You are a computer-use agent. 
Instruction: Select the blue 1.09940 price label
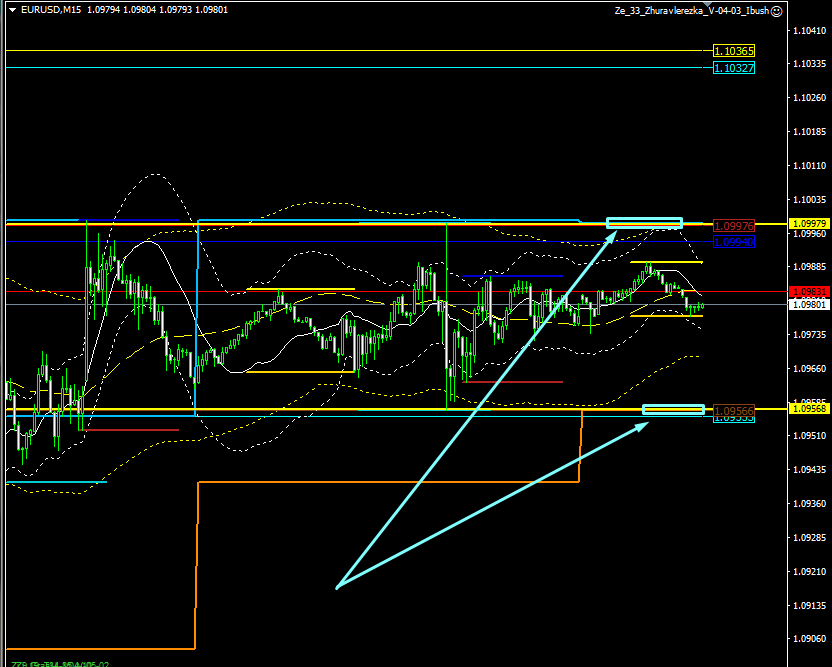click(x=734, y=242)
